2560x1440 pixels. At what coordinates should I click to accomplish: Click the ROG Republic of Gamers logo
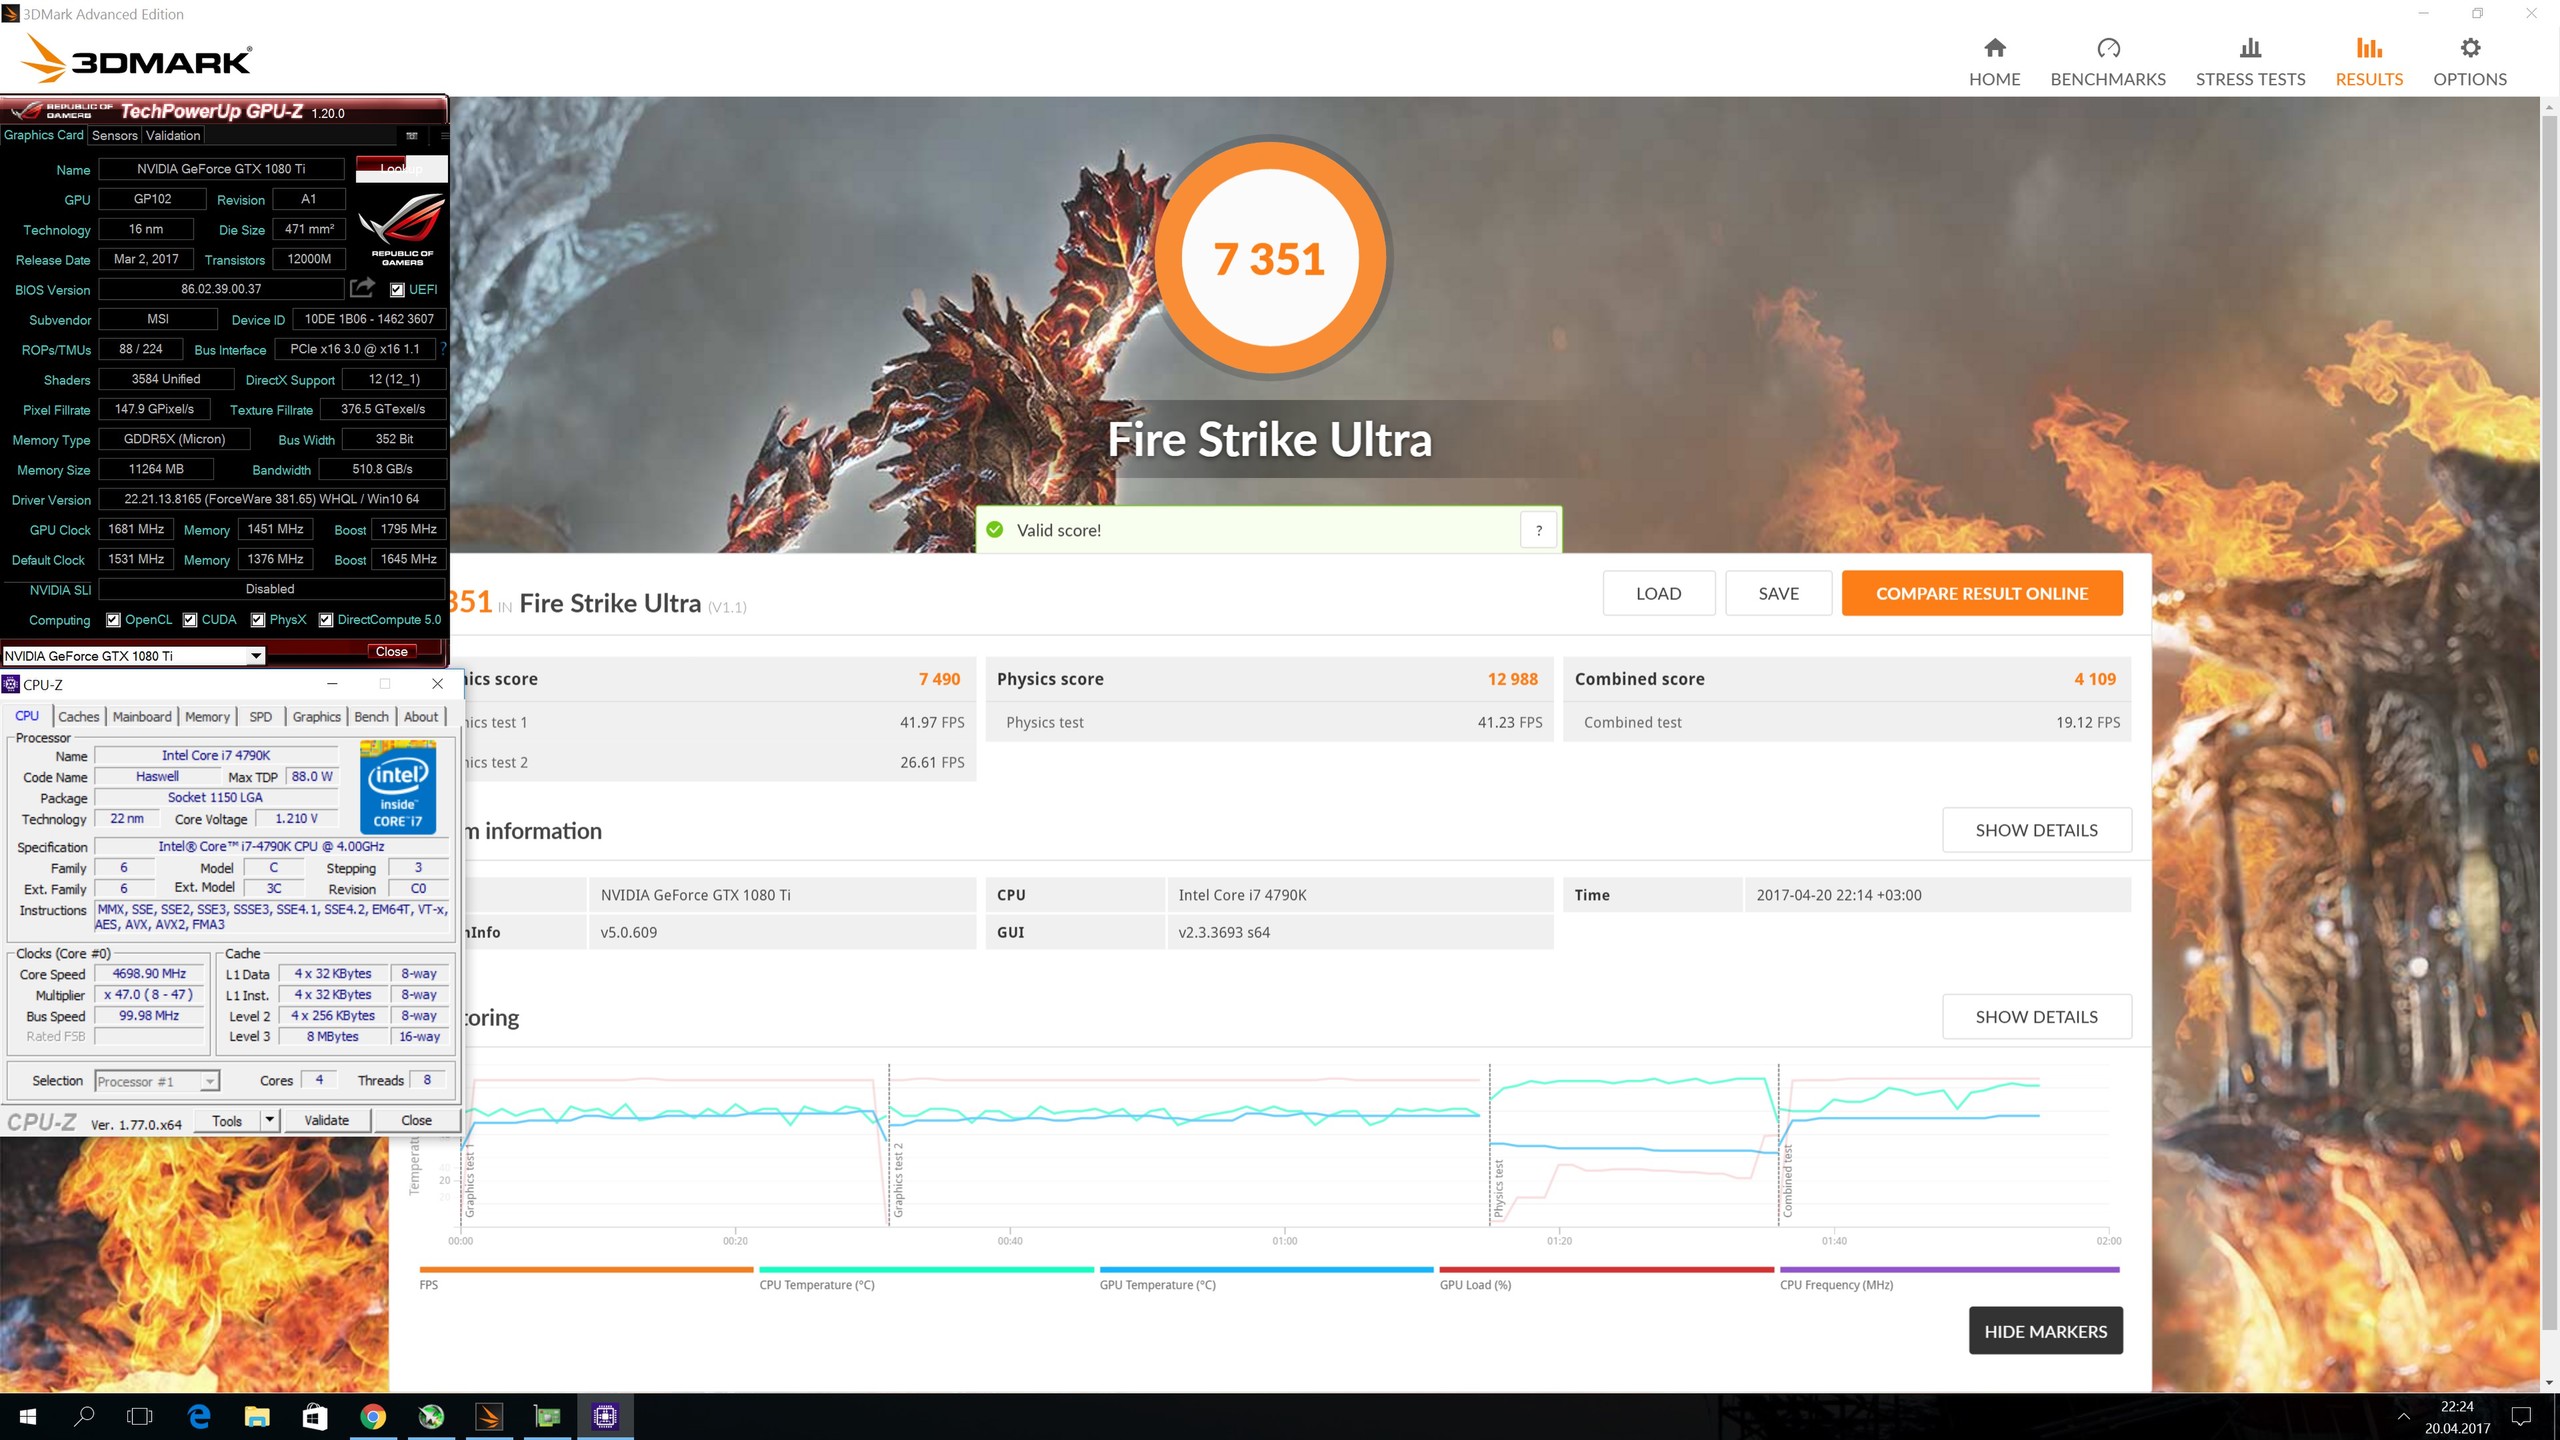tap(402, 230)
